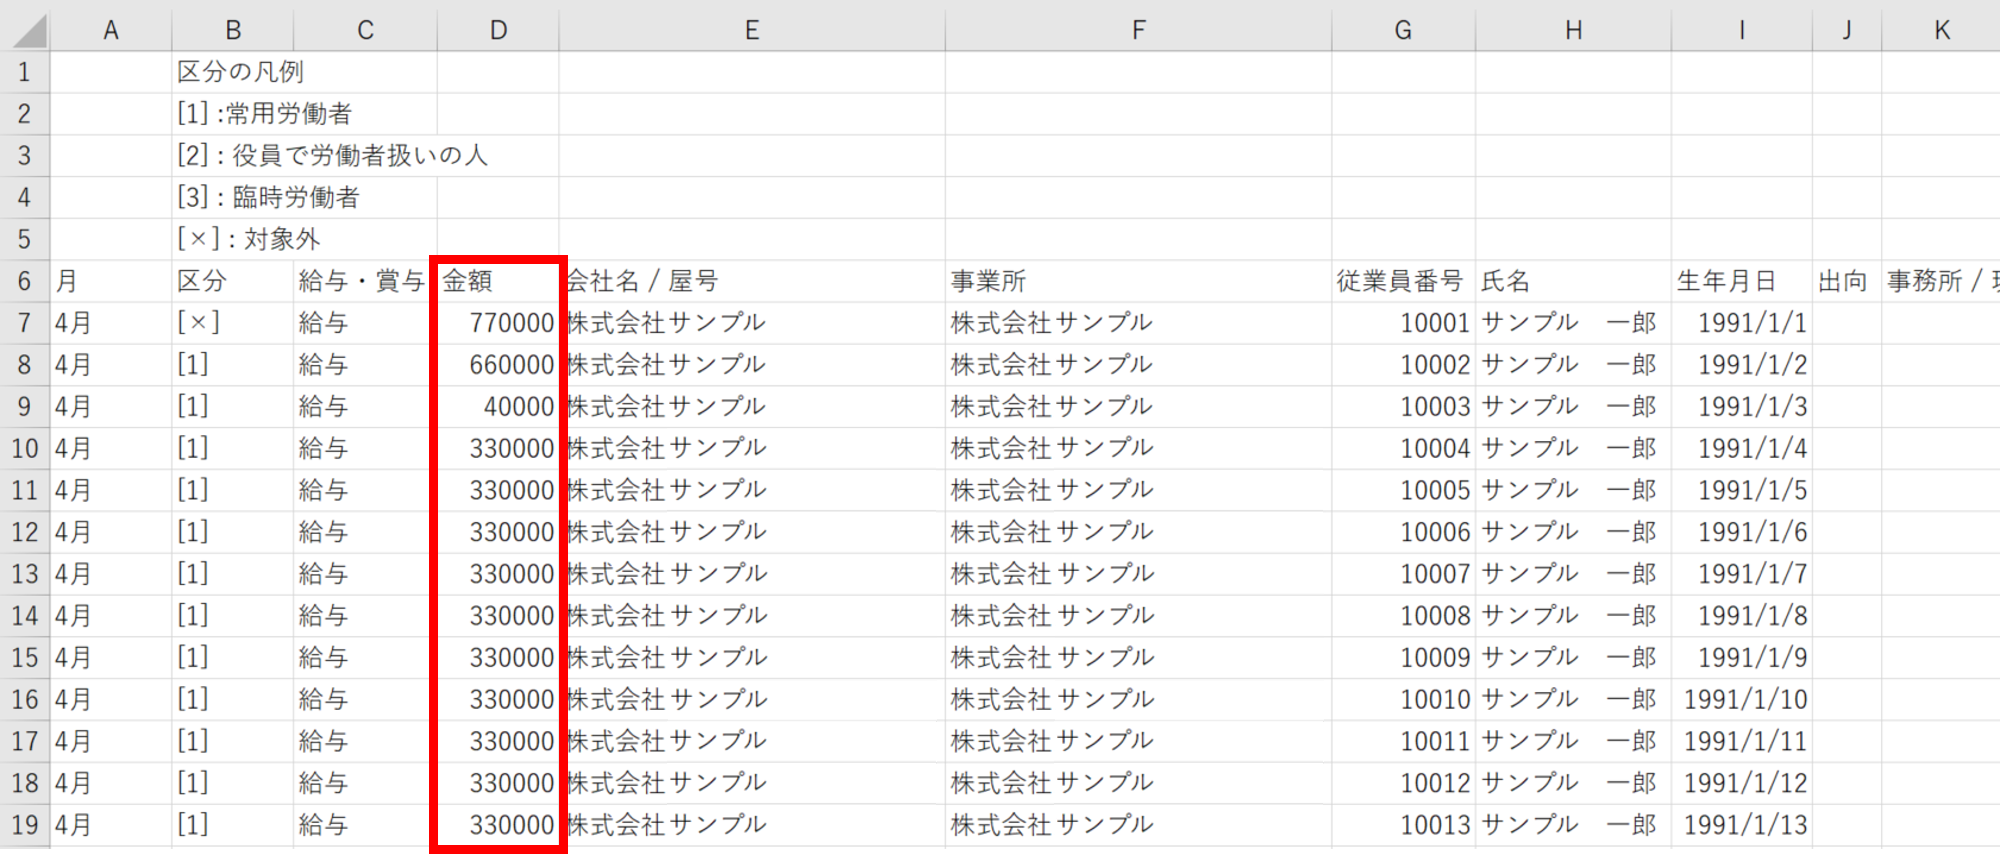Screen dimensions: 2000x854
Task: Select column F header
Action: tap(1137, 30)
